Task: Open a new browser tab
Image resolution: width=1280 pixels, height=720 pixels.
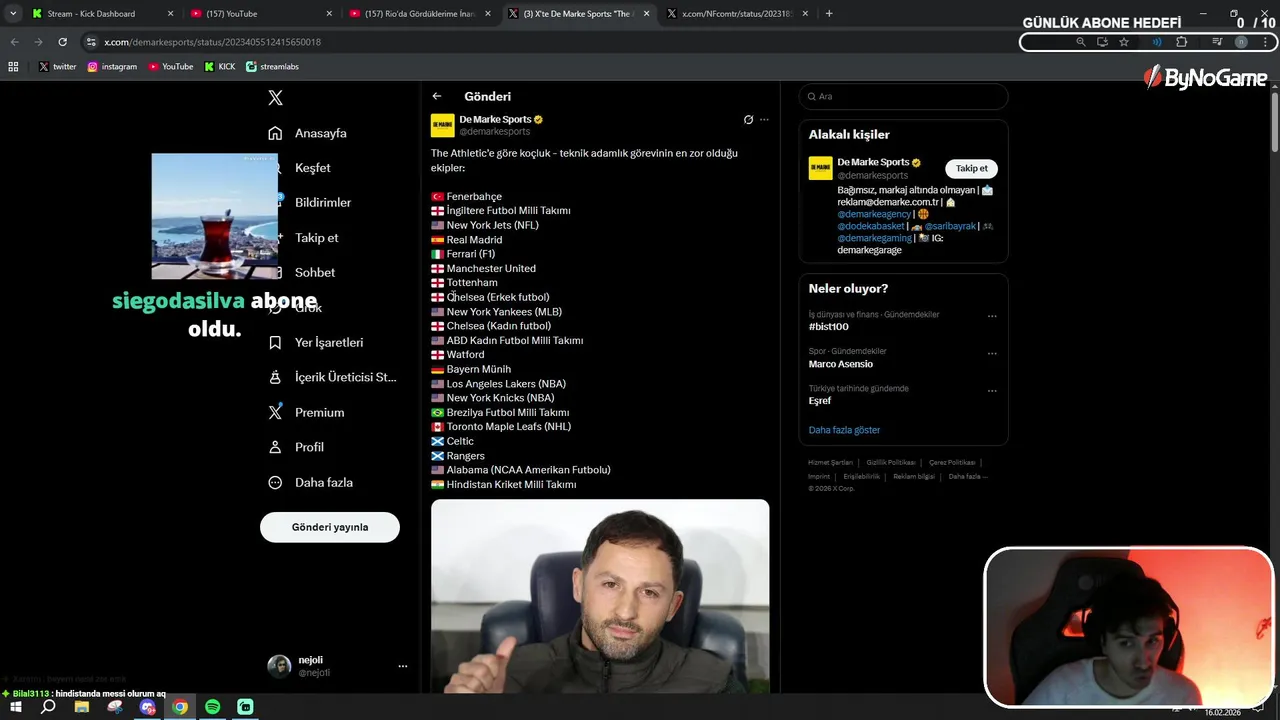Action: click(x=829, y=14)
